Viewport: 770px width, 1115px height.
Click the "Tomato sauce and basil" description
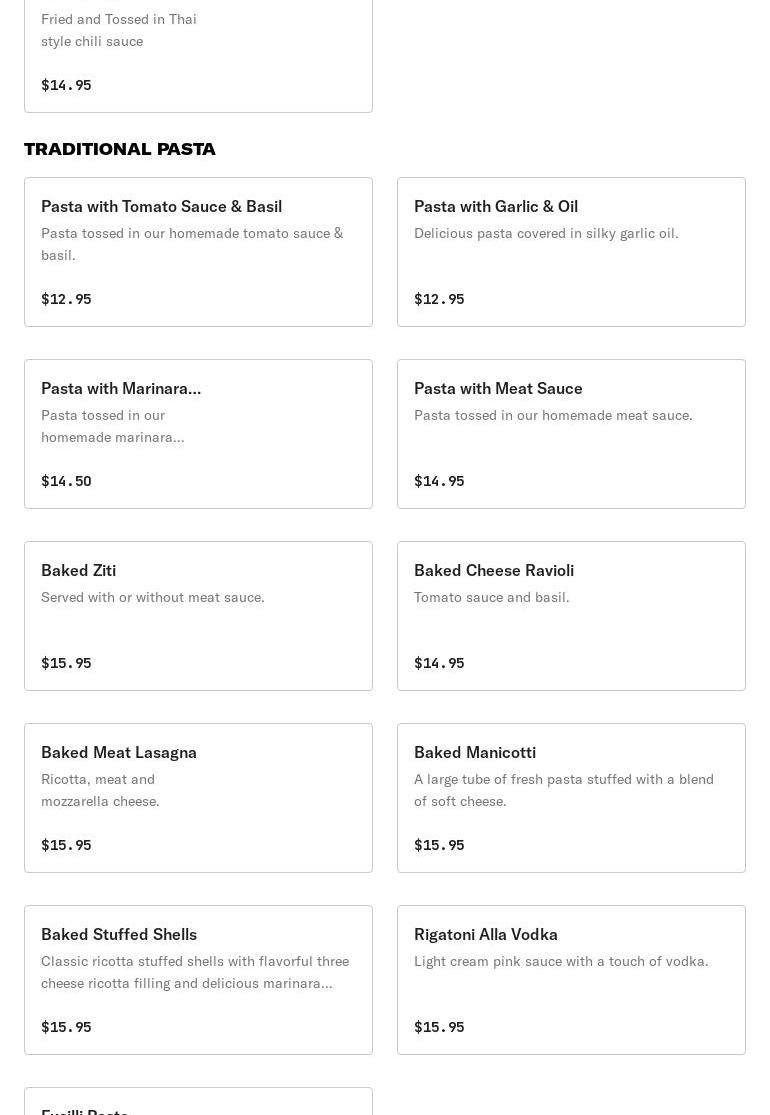pos(492,597)
